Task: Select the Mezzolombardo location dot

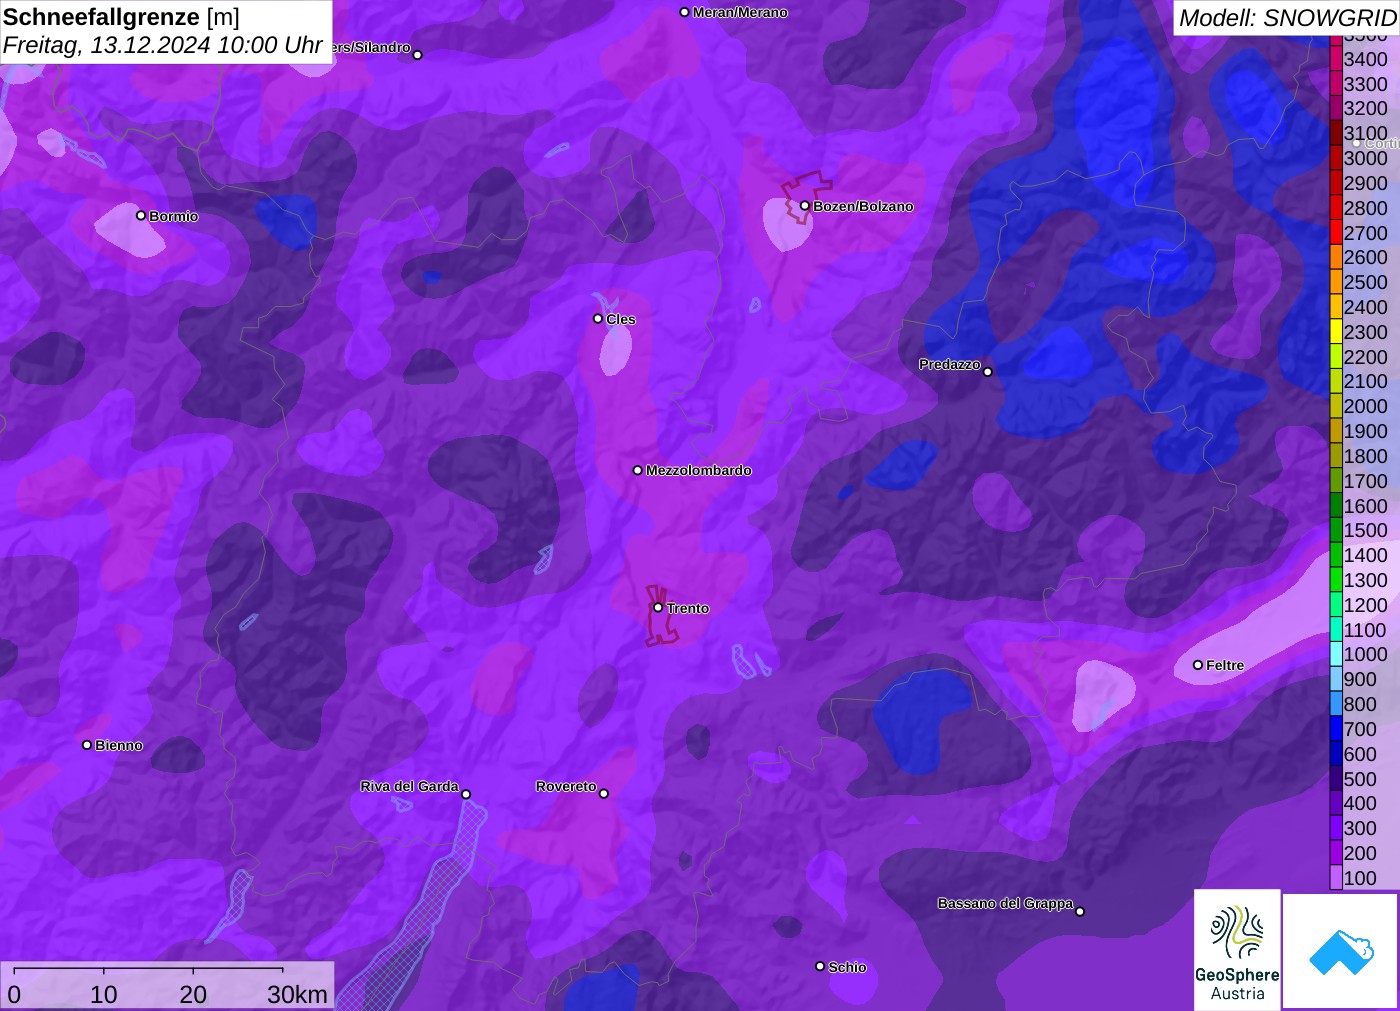Action: (637, 470)
